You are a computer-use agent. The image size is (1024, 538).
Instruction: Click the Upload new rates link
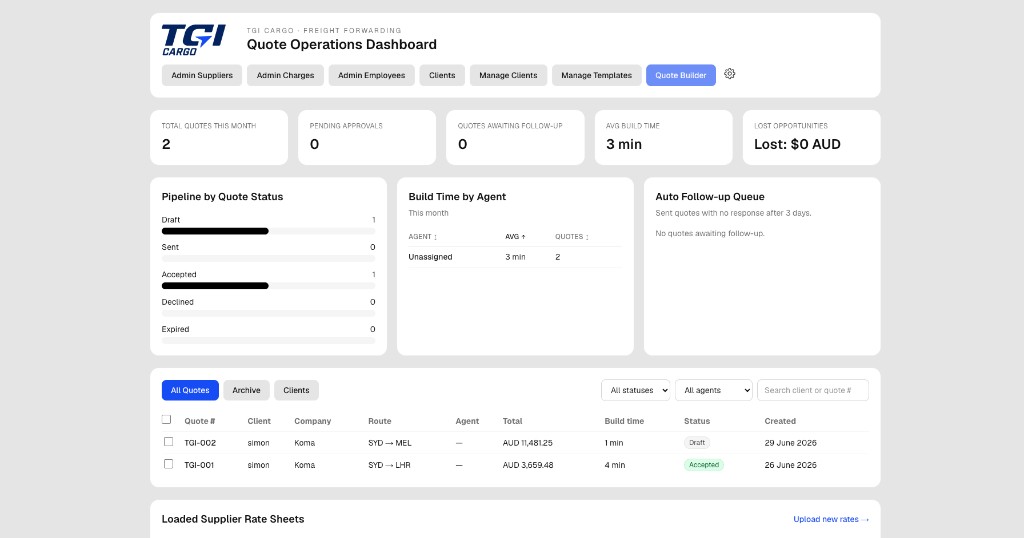pos(831,519)
